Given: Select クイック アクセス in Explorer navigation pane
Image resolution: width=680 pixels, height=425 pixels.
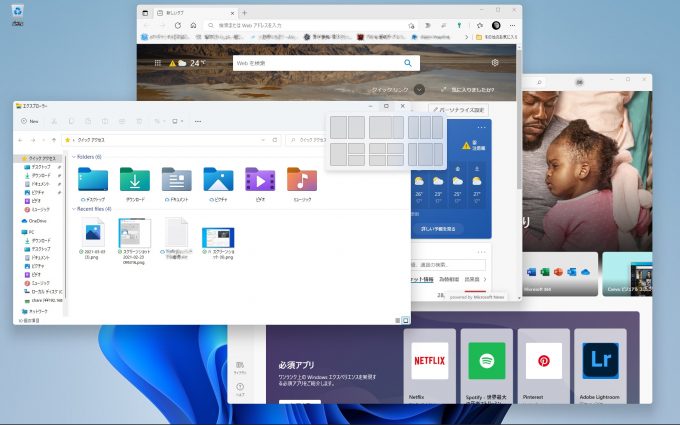Looking at the screenshot, I should (x=39, y=159).
